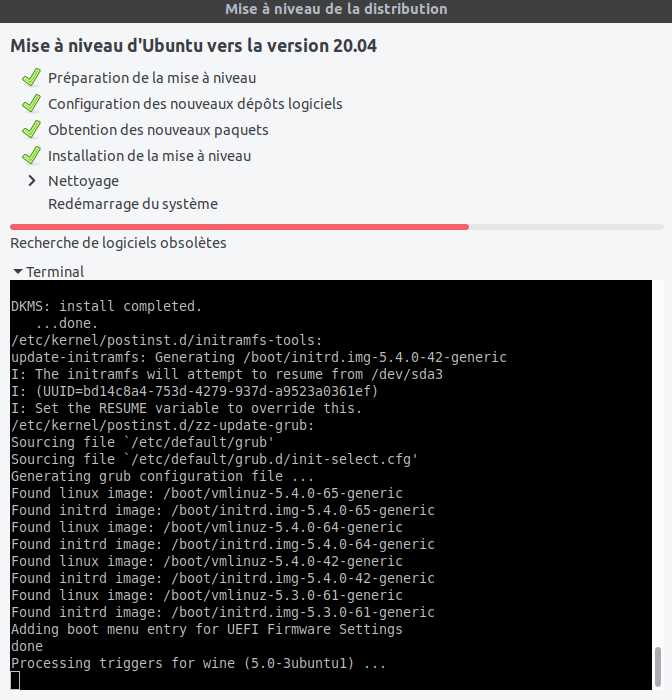The width and height of the screenshot is (672, 700).
Task: Collapse the Terminal disclosure triangle
Action: [x=17, y=272]
